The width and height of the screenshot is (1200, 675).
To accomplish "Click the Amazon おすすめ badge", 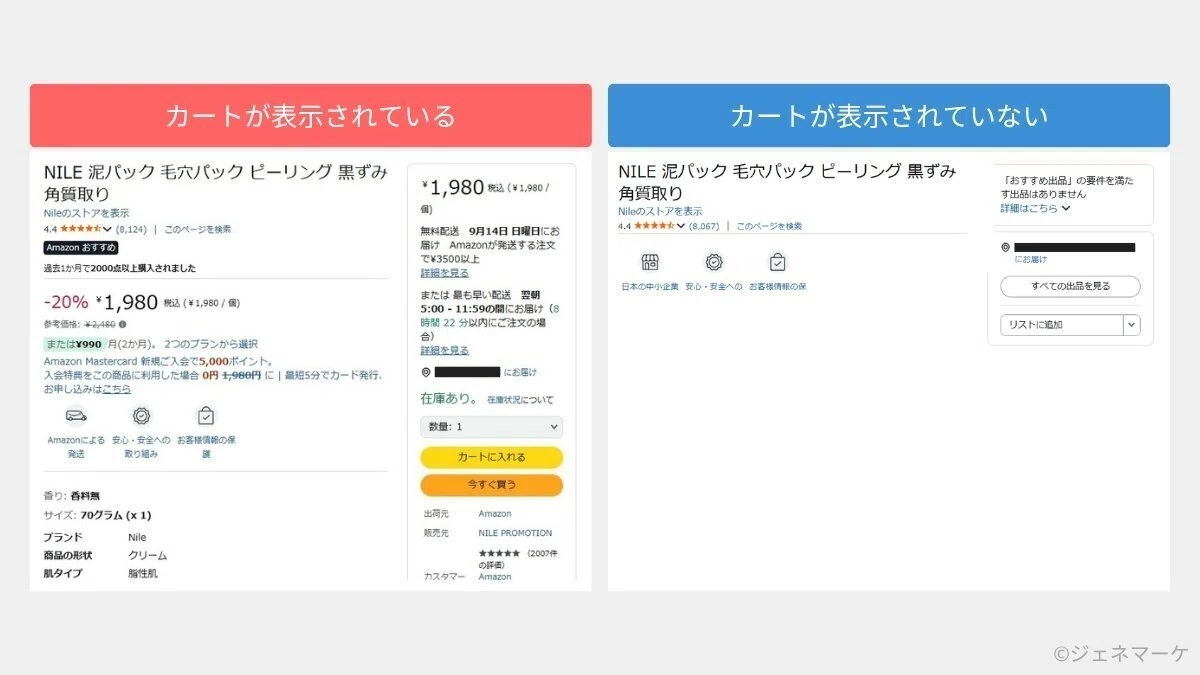I will point(81,248).
